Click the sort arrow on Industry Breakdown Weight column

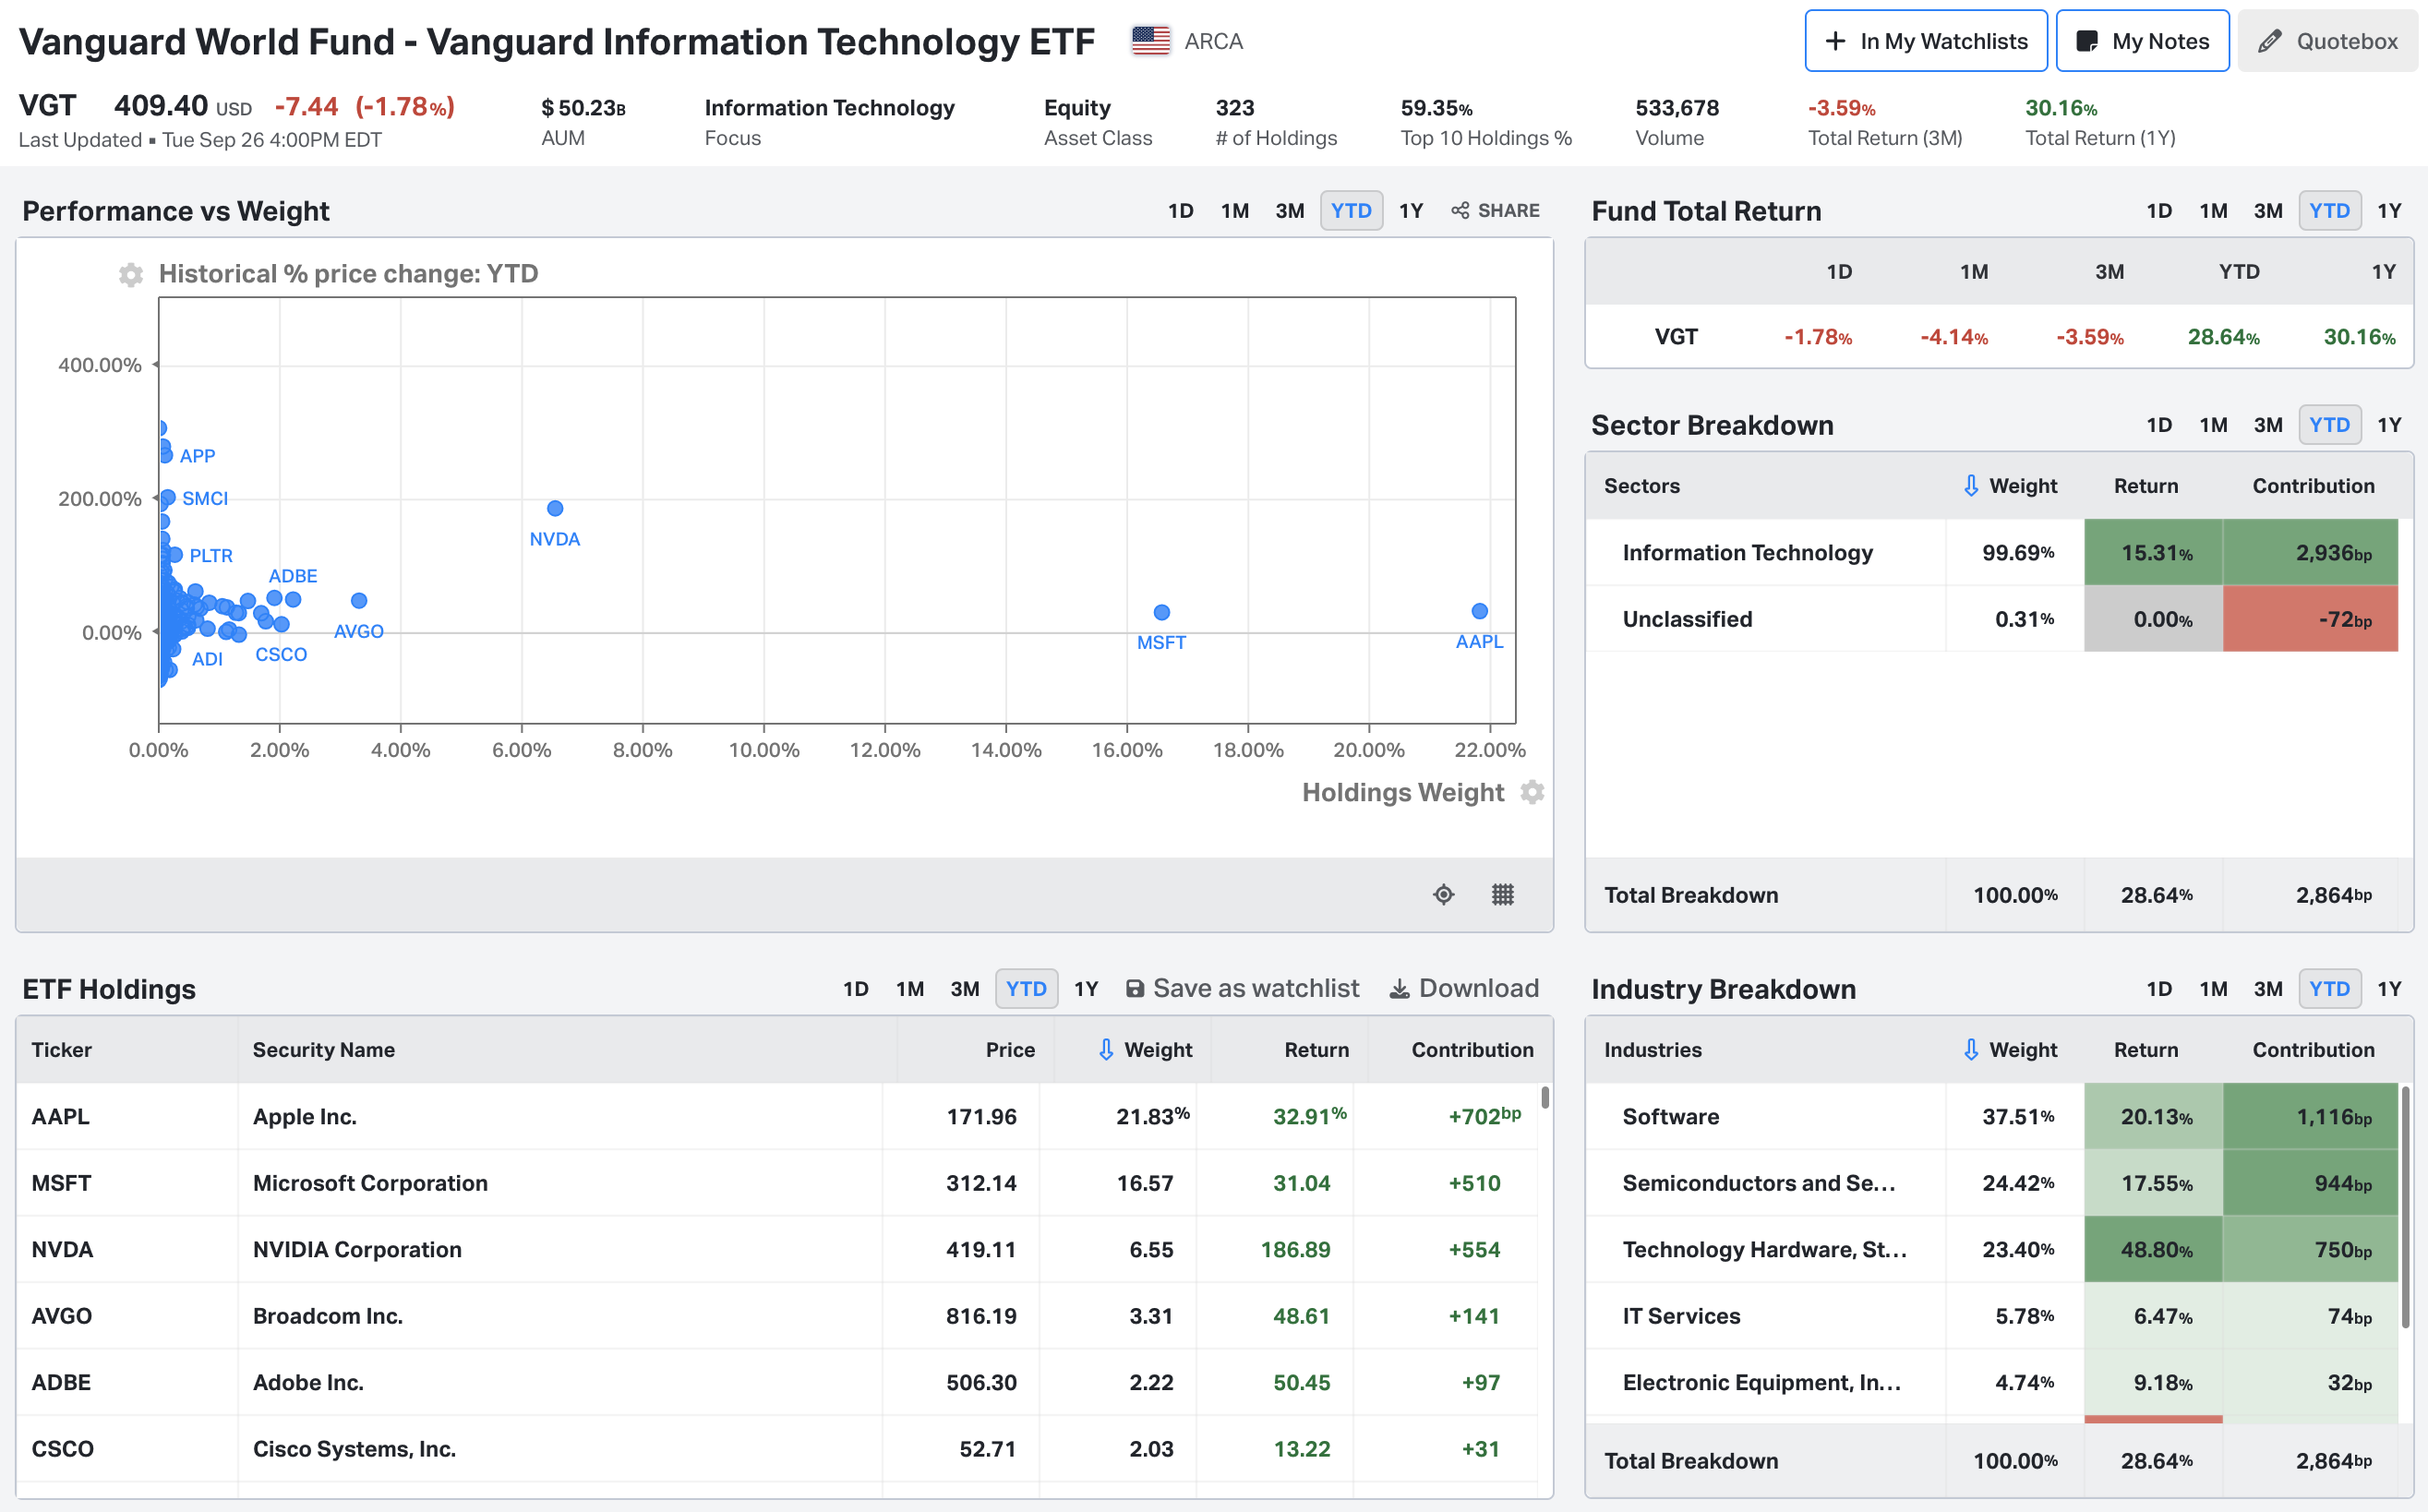(1971, 1049)
